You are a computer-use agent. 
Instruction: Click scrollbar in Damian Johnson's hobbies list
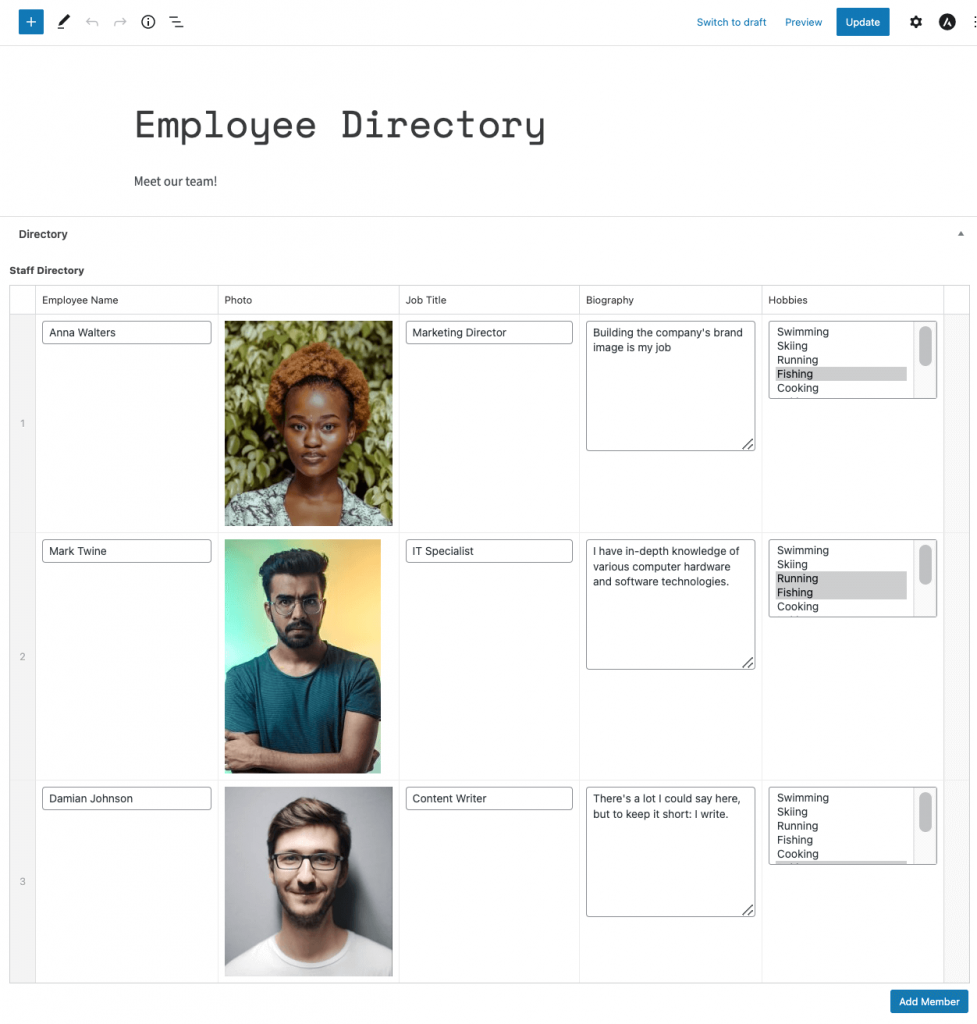click(925, 812)
